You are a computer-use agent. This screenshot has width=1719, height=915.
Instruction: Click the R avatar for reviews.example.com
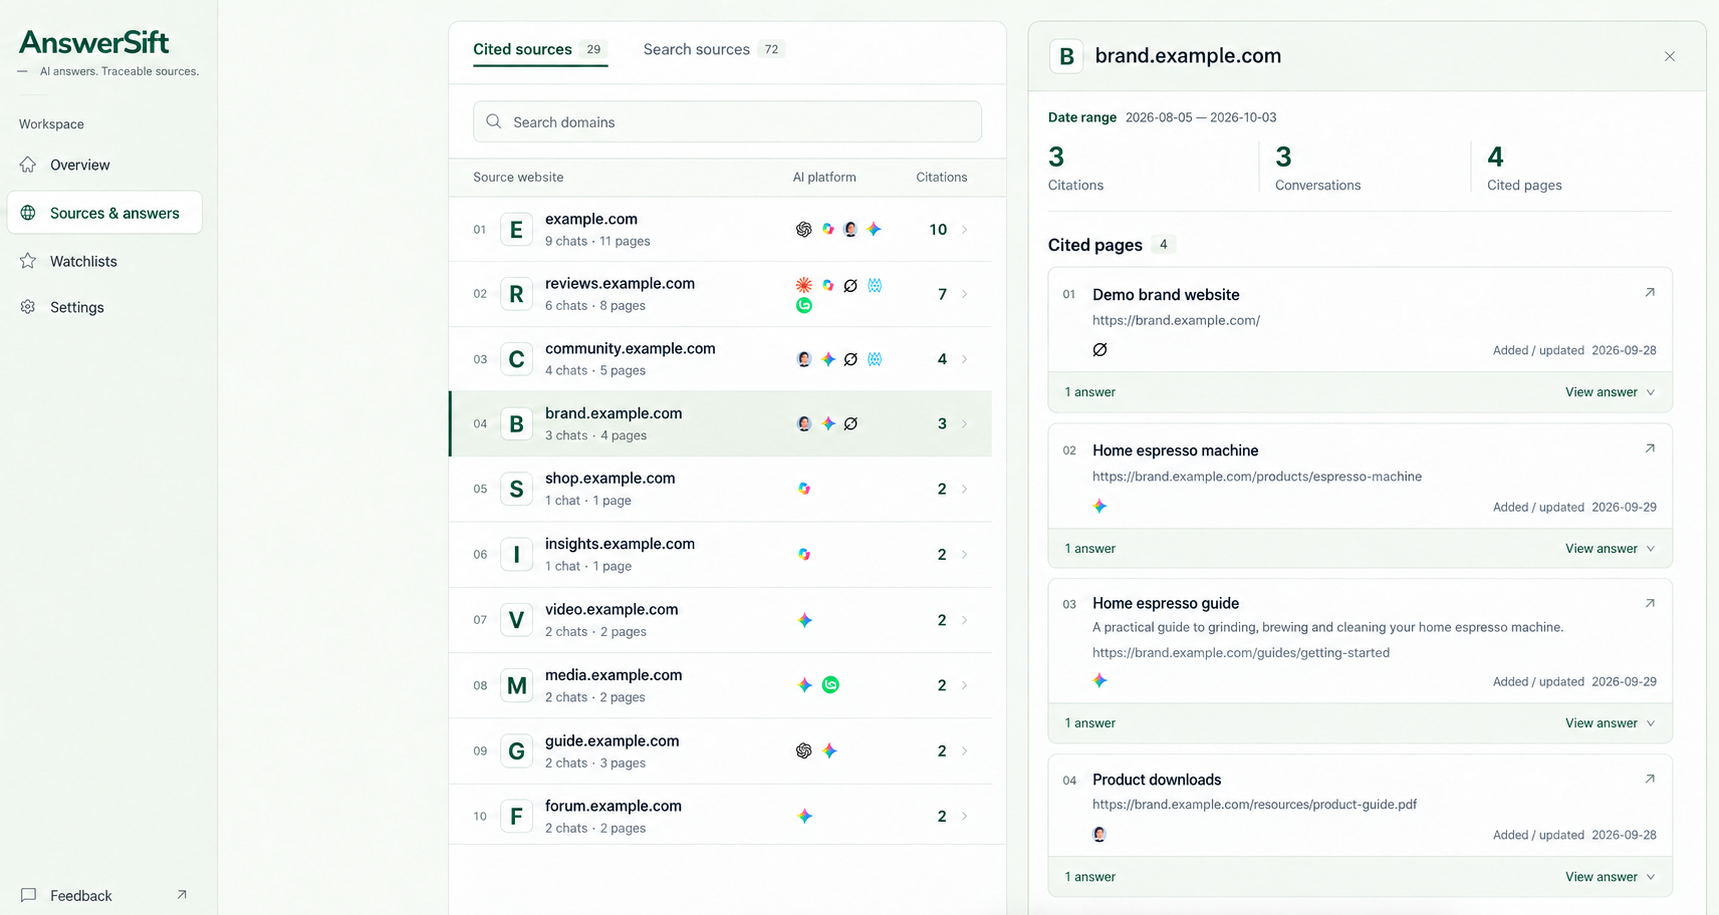coord(516,294)
